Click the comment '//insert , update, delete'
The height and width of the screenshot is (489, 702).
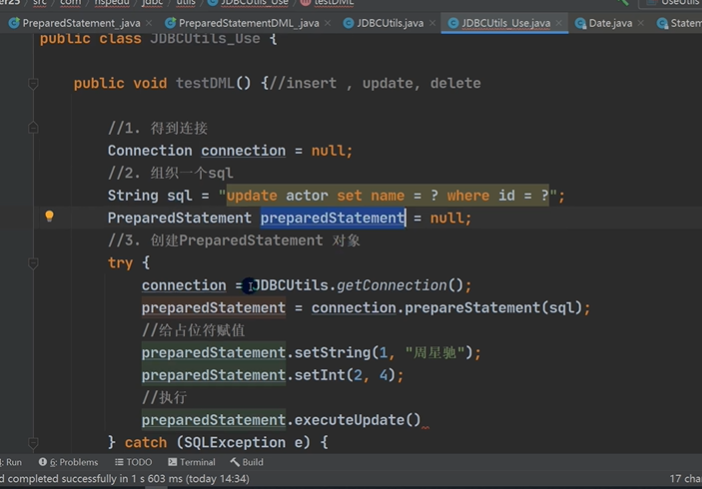375,83
